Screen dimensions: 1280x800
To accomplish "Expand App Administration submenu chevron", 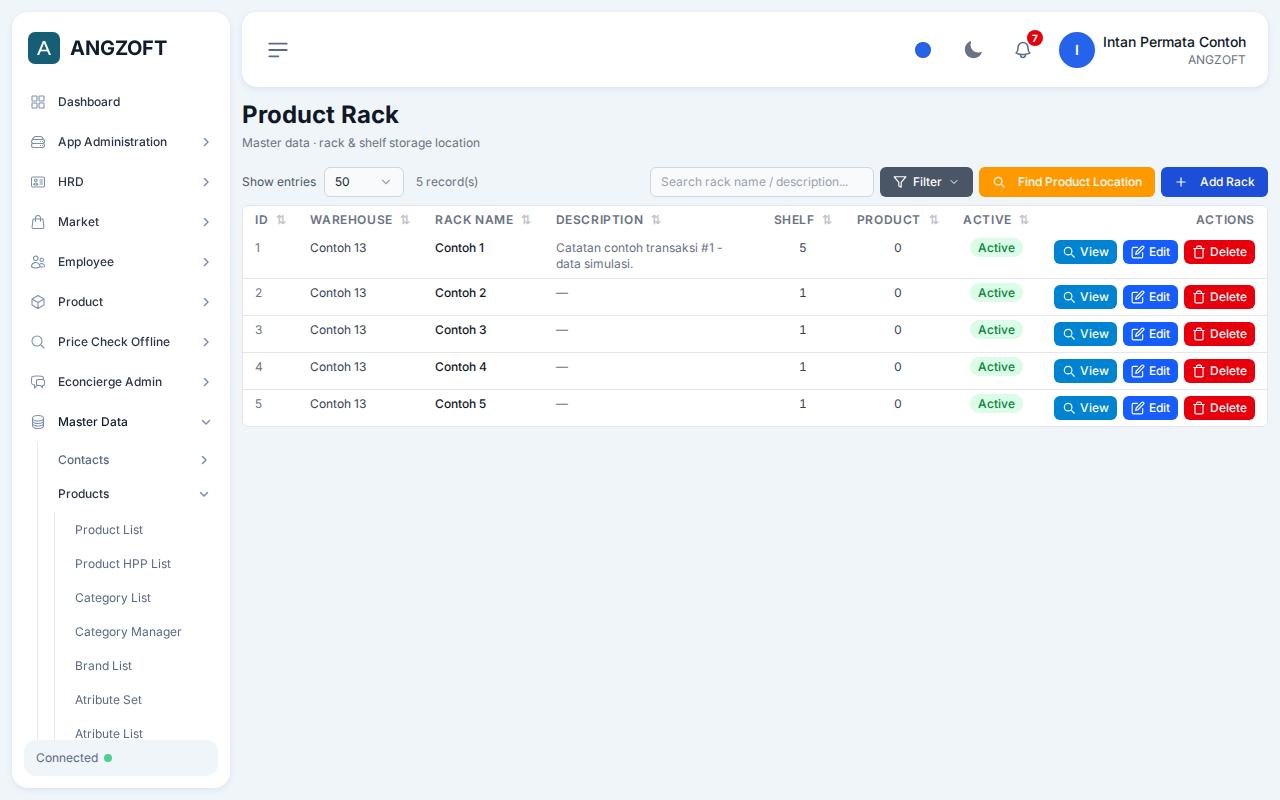I will (x=206, y=142).
